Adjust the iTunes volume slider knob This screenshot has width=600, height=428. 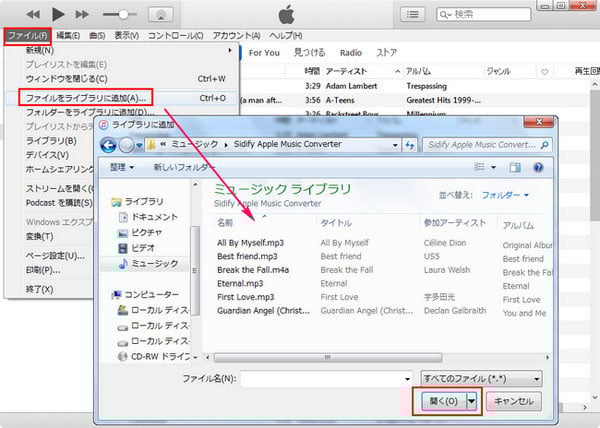coord(123,15)
